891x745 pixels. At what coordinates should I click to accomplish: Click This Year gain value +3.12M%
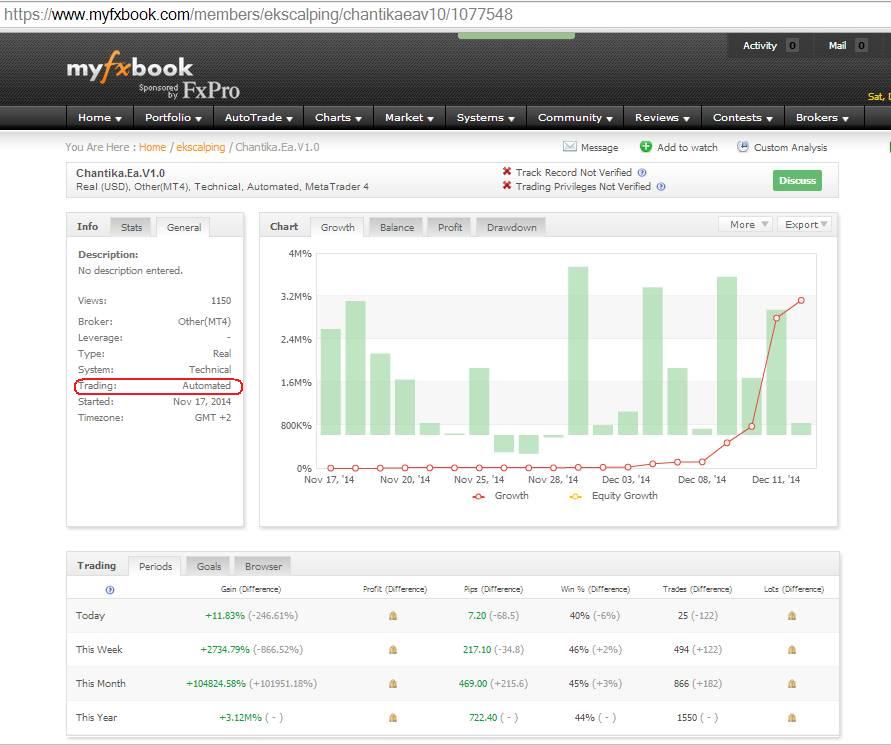(240, 718)
